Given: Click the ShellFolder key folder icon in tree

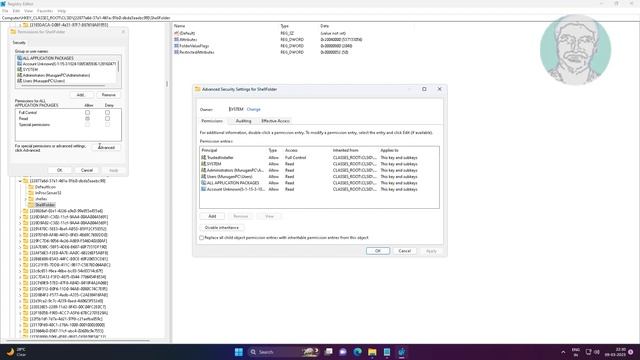Looking at the screenshot, I should point(31,204).
